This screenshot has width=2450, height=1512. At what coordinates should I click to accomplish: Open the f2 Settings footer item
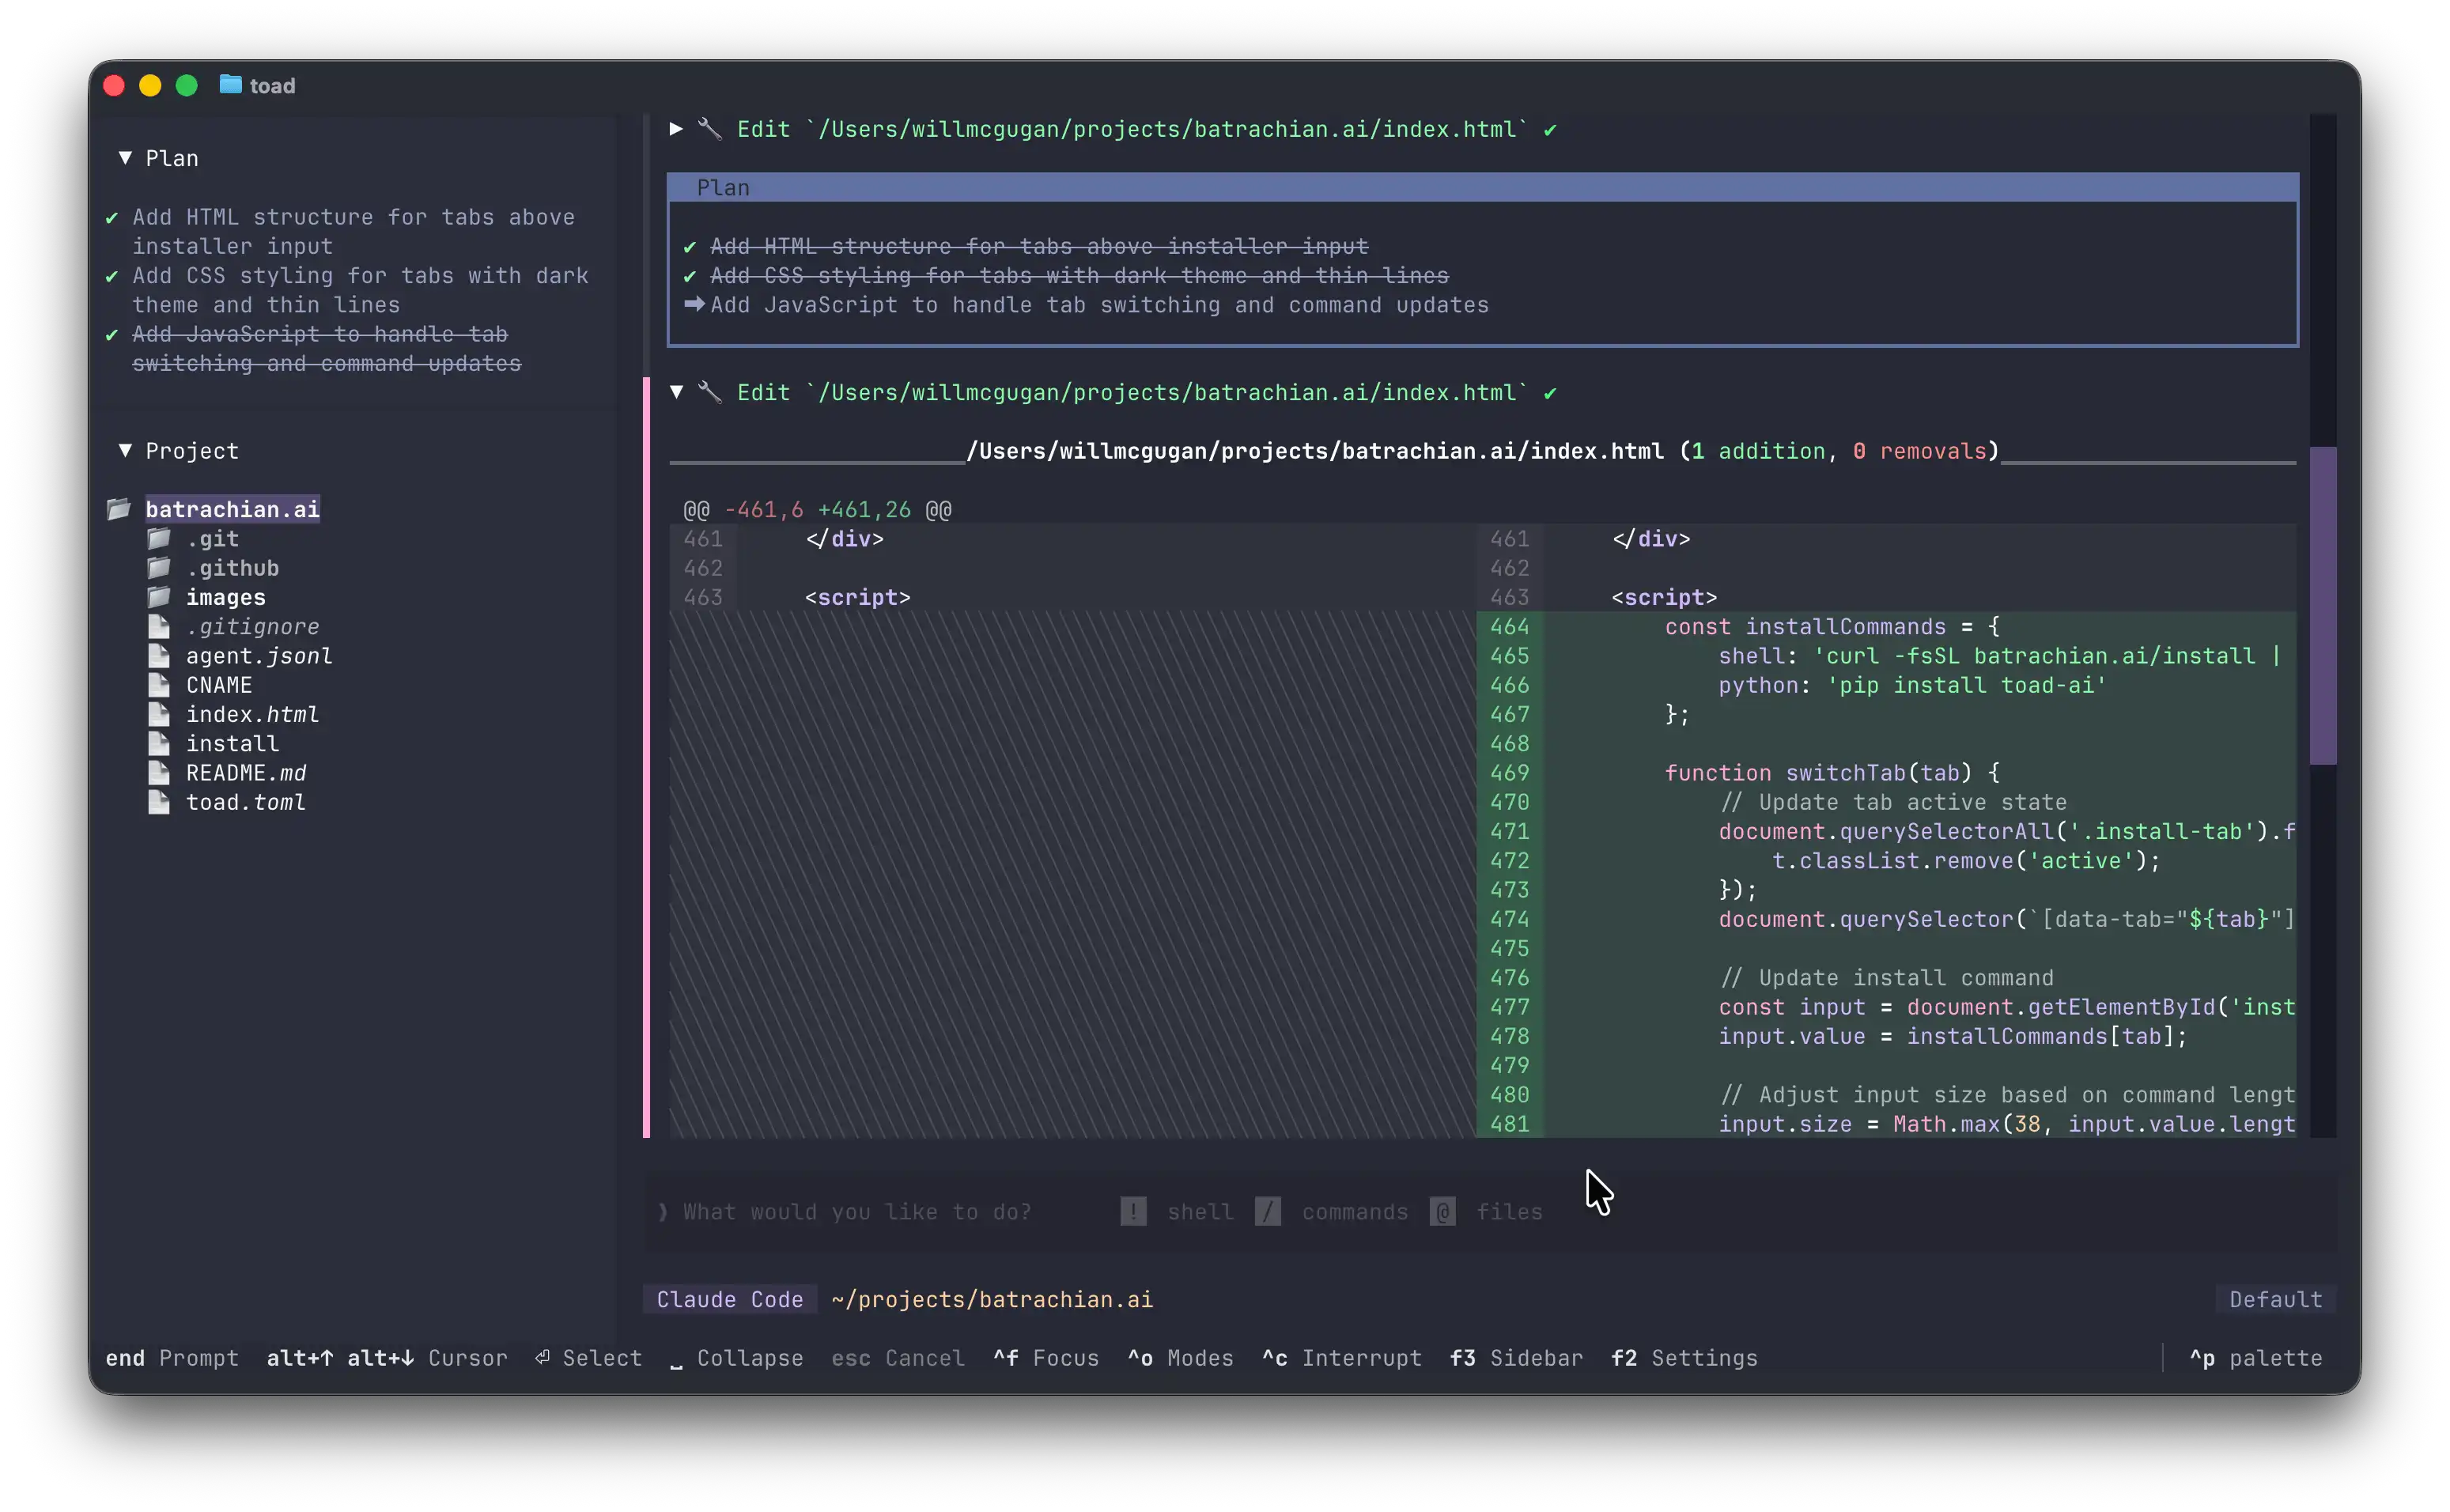click(x=1684, y=1358)
